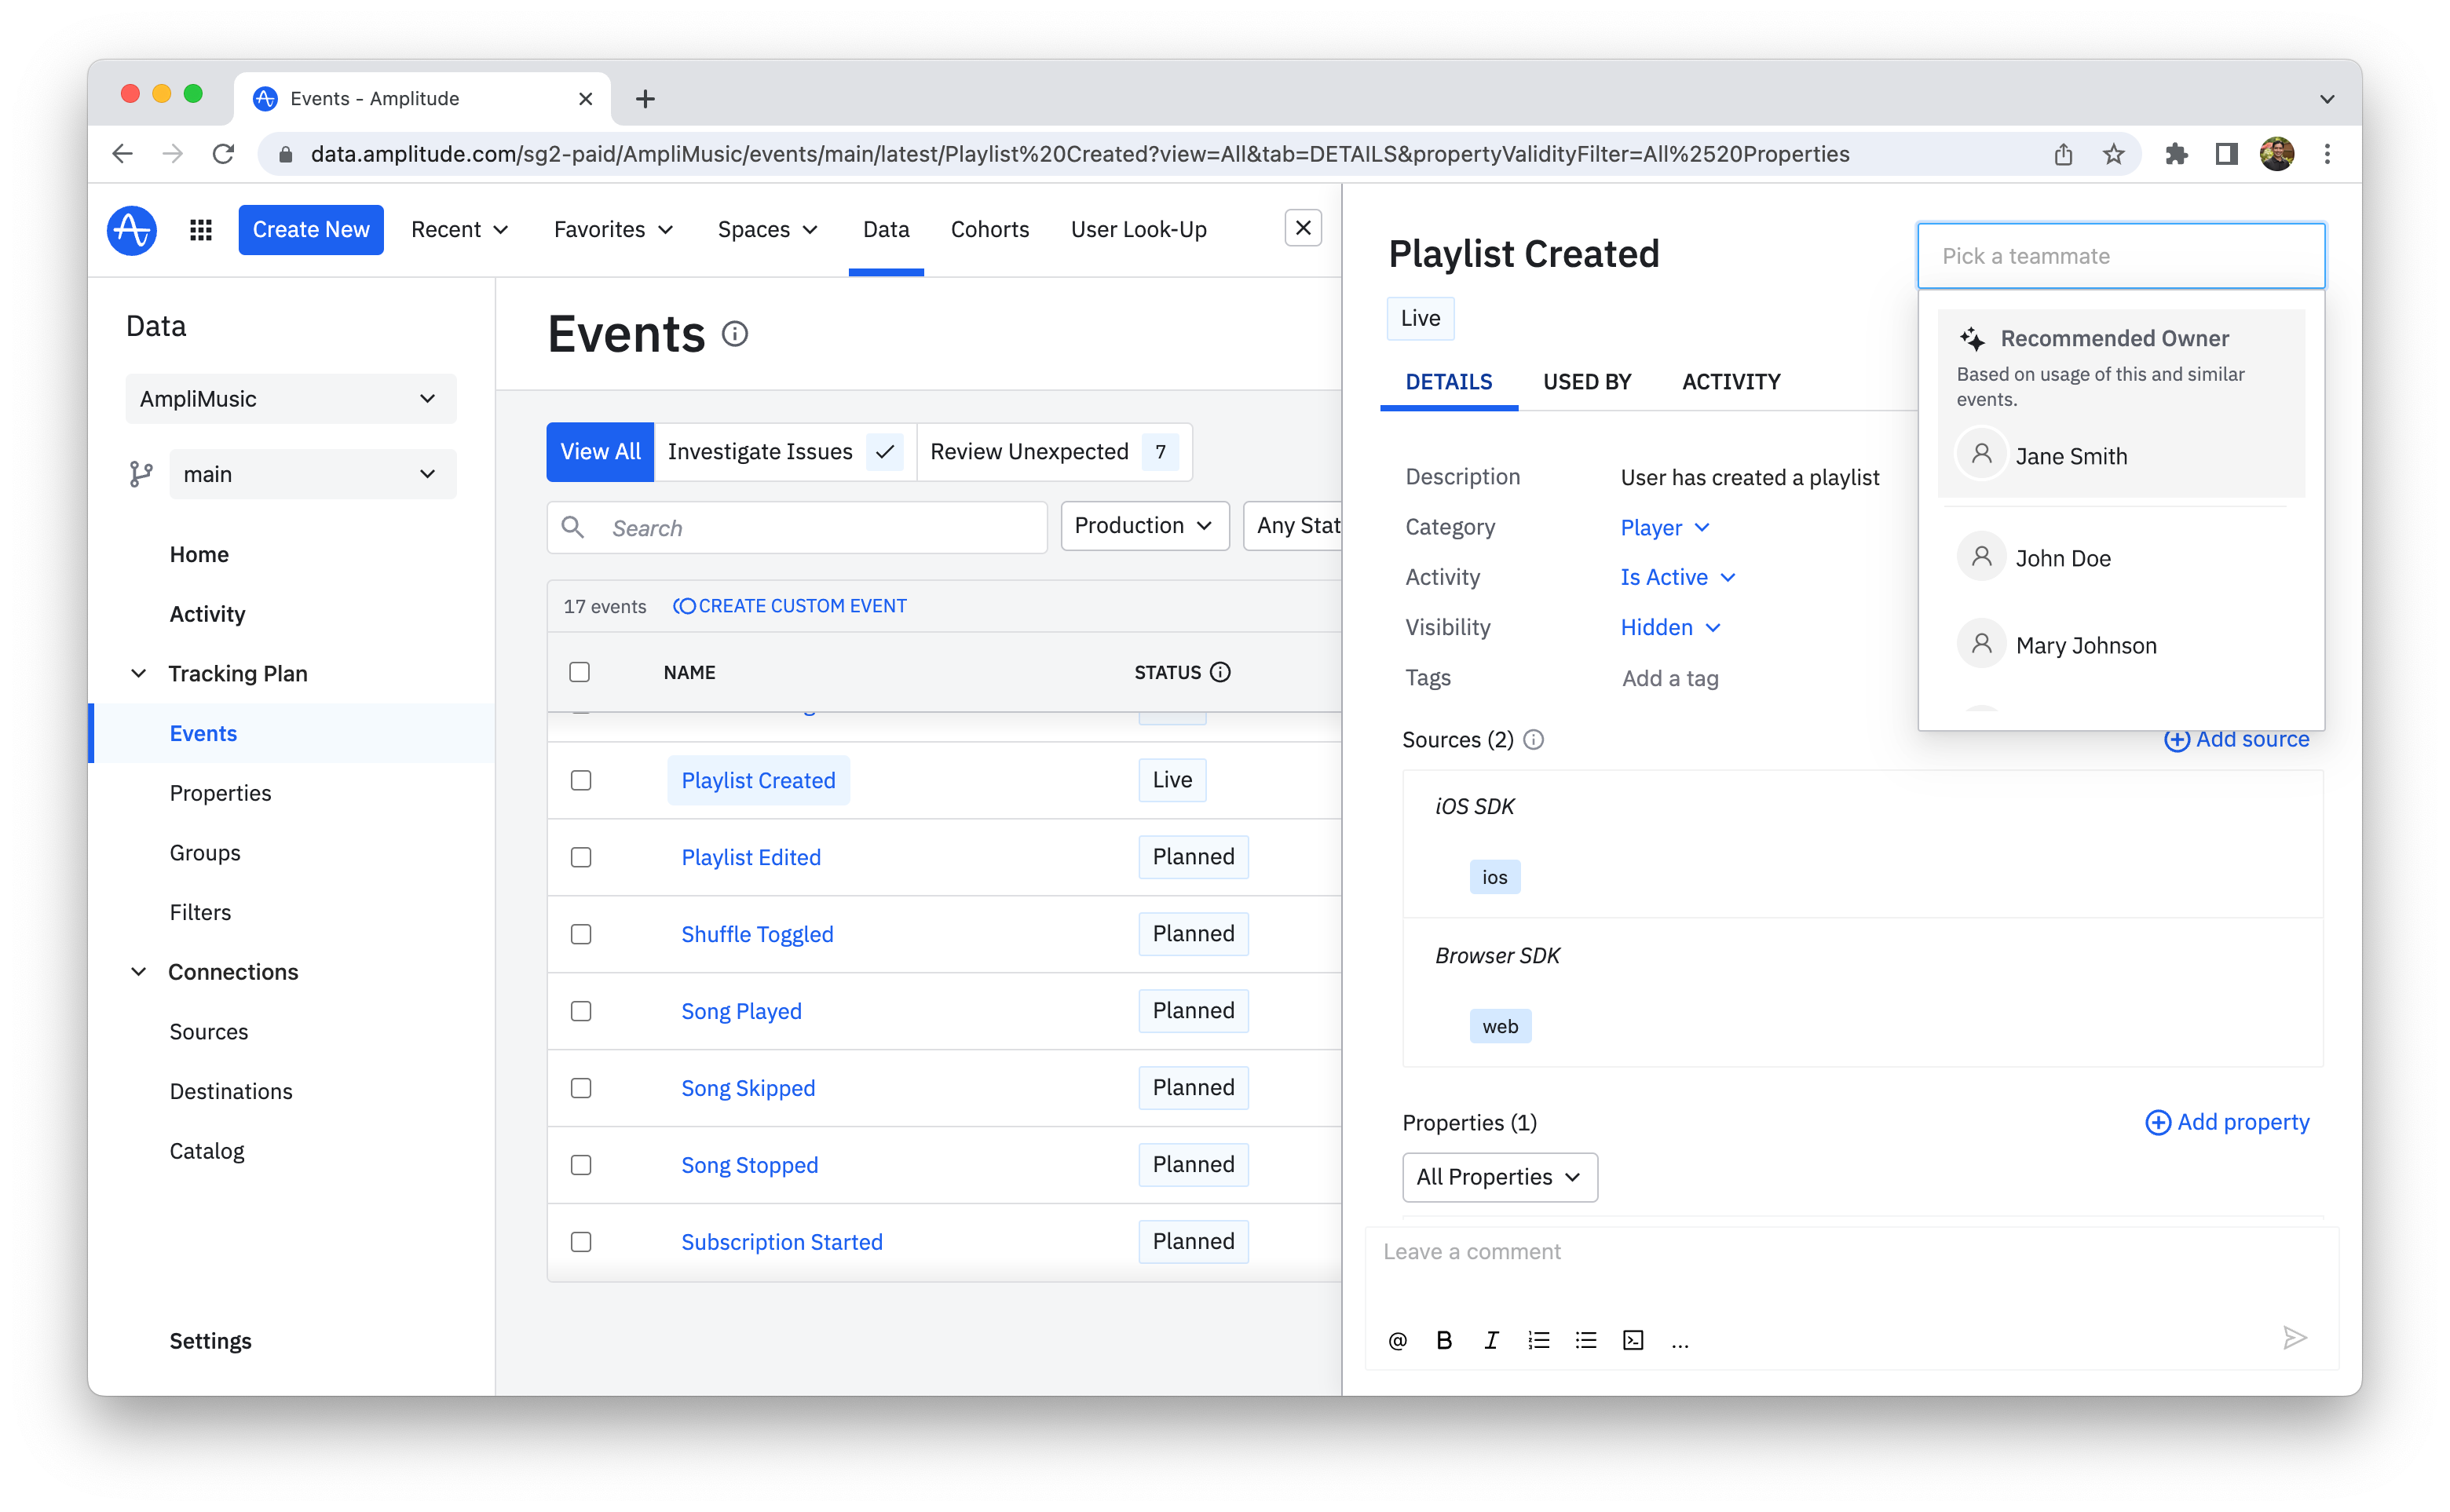
Task: Insert numbered list in comment
Action: (1538, 1341)
